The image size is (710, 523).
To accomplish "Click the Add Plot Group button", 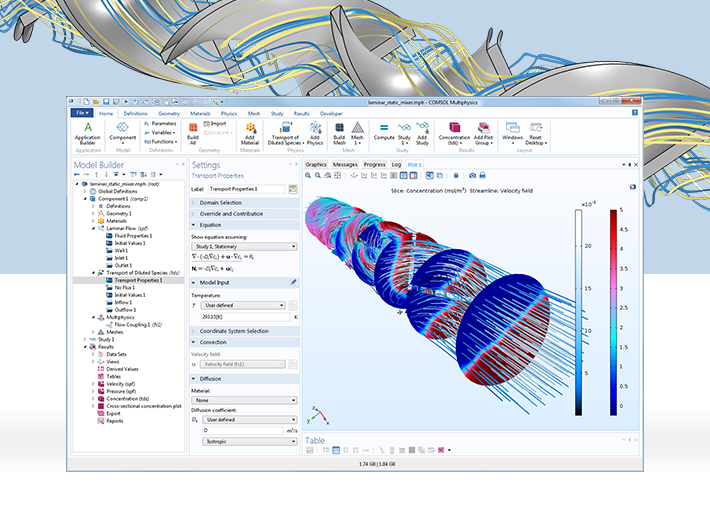I will click(x=483, y=133).
